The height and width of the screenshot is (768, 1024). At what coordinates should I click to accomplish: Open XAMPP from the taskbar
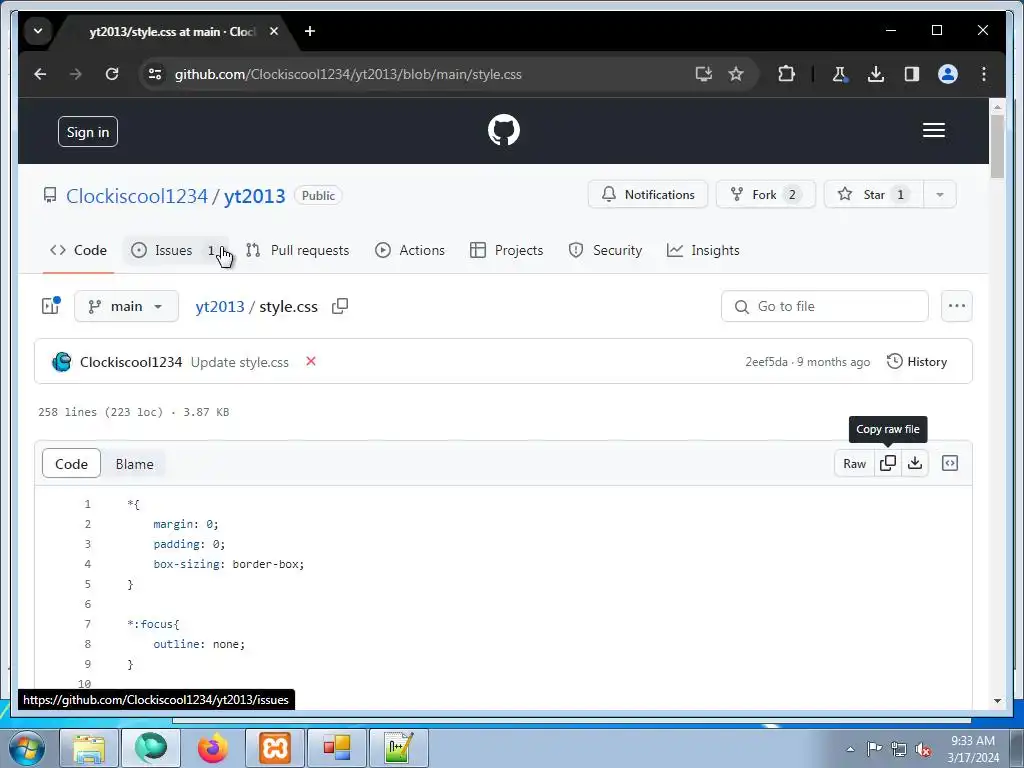coord(275,748)
